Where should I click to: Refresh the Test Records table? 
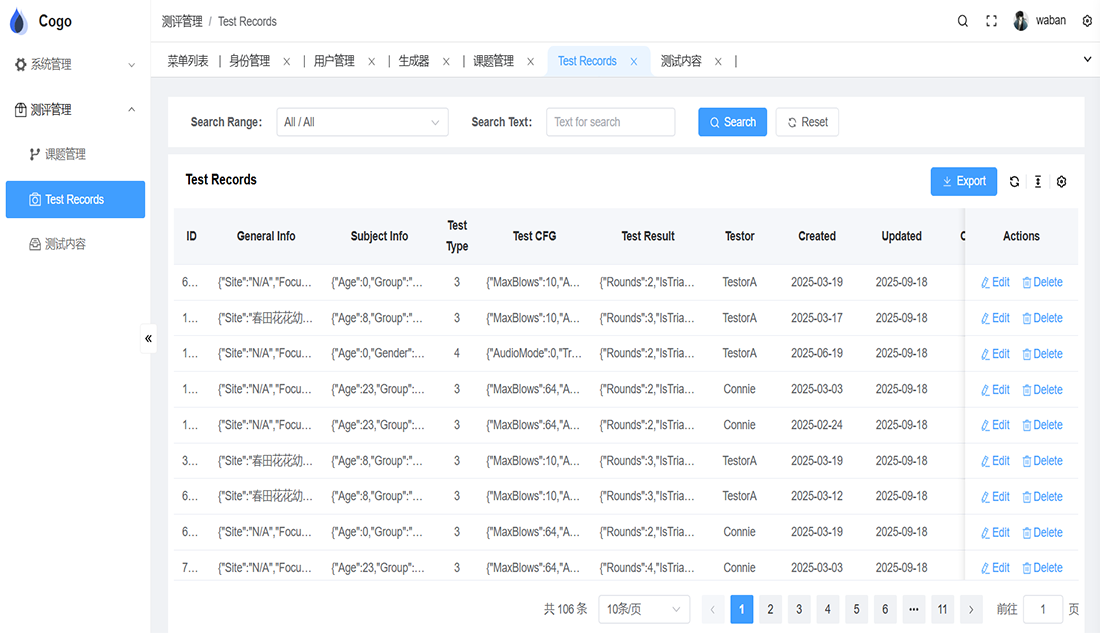[1014, 181]
